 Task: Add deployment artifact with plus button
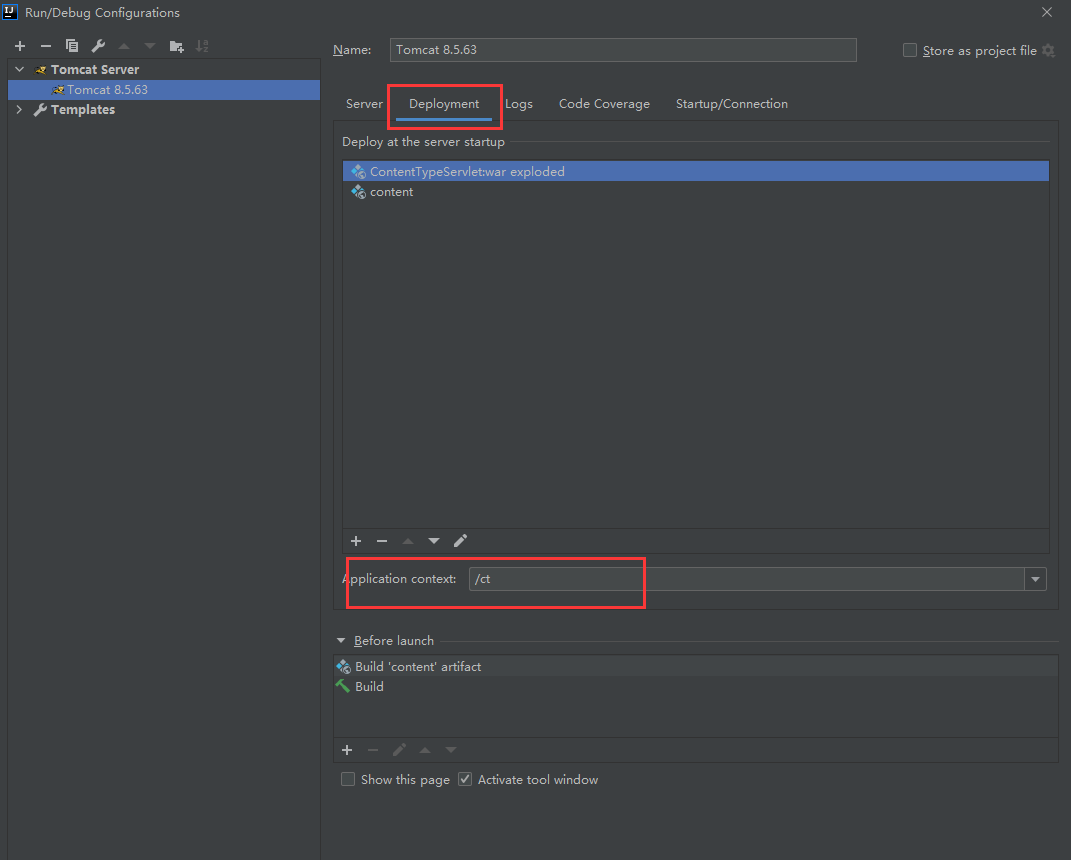coord(355,541)
